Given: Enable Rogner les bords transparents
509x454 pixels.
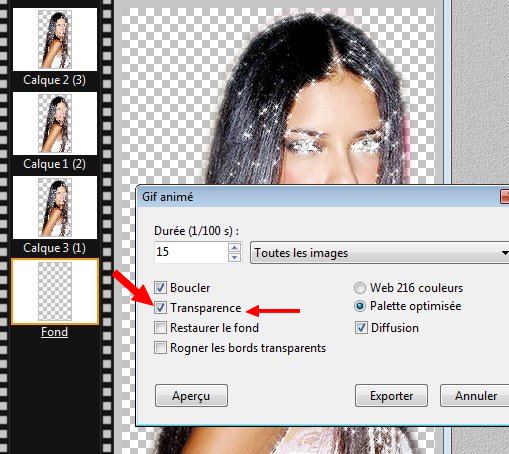Looking at the screenshot, I should point(160,348).
